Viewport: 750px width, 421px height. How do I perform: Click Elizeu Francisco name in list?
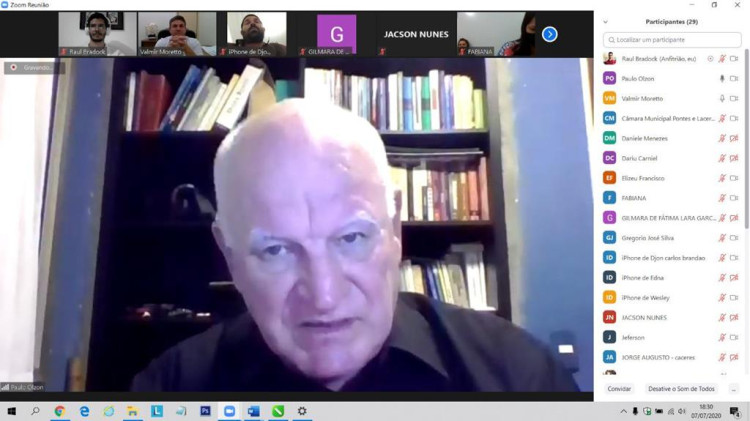click(x=643, y=178)
